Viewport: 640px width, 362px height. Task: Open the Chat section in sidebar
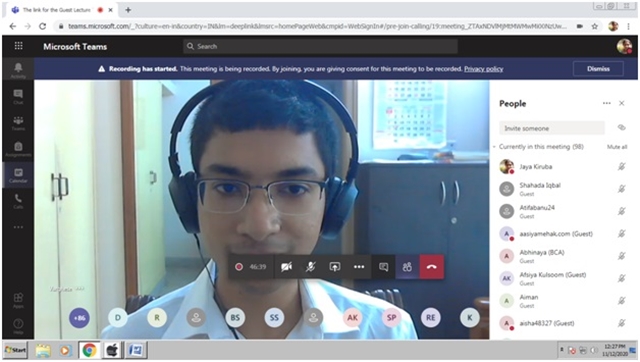[x=18, y=97]
